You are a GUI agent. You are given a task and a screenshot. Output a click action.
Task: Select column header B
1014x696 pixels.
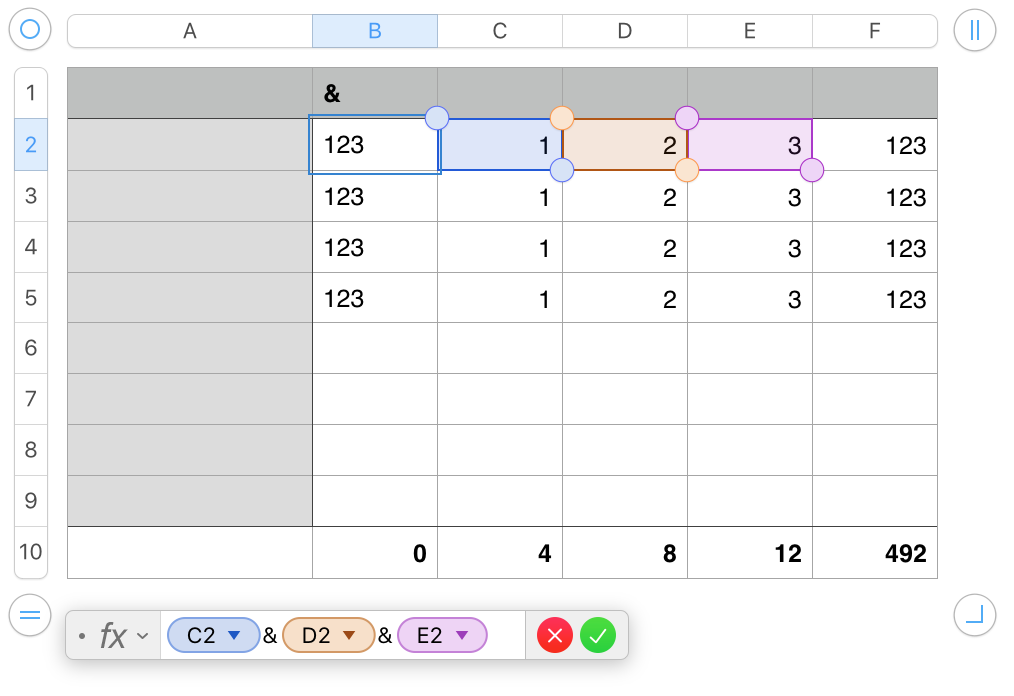(375, 31)
